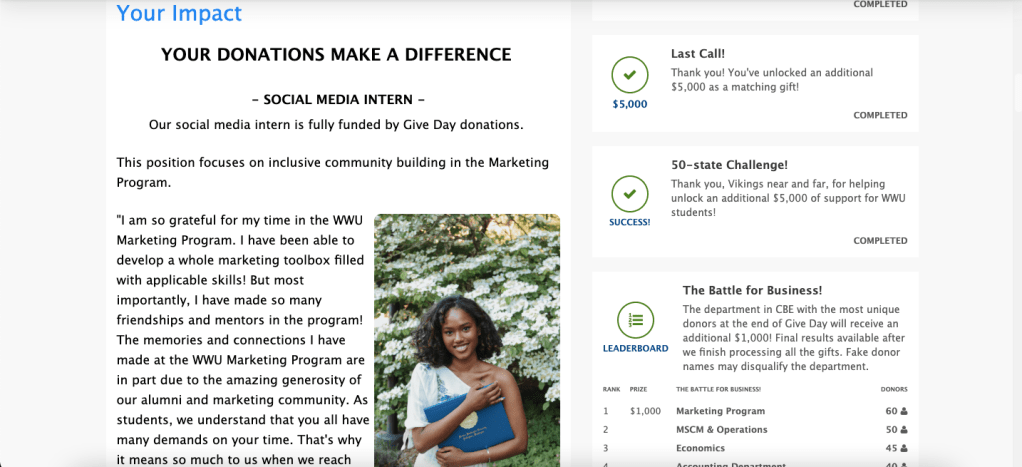Viewport: 1022px width, 467px height.
Task: Click the Last Call! challenge title
Action: (x=698, y=54)
